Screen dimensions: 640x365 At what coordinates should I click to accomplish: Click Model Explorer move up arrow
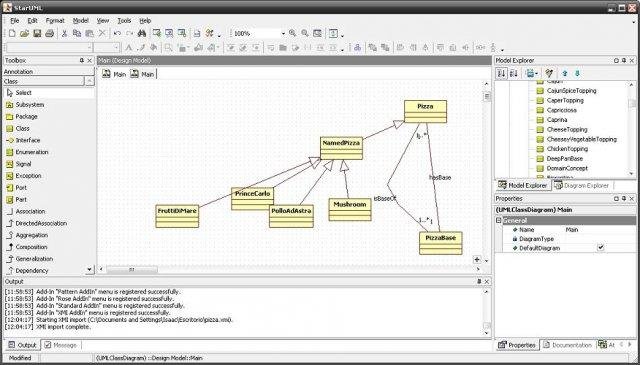(565, 73)
